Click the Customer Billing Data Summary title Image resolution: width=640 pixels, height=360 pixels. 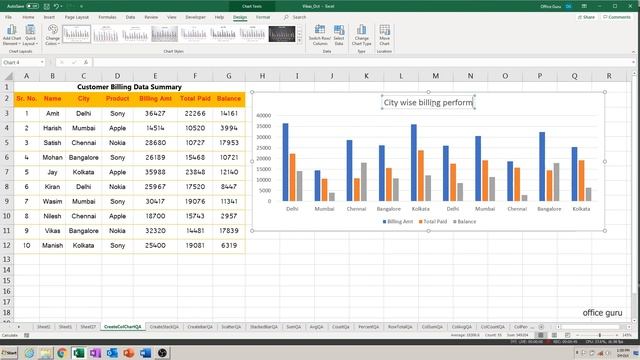129,87
